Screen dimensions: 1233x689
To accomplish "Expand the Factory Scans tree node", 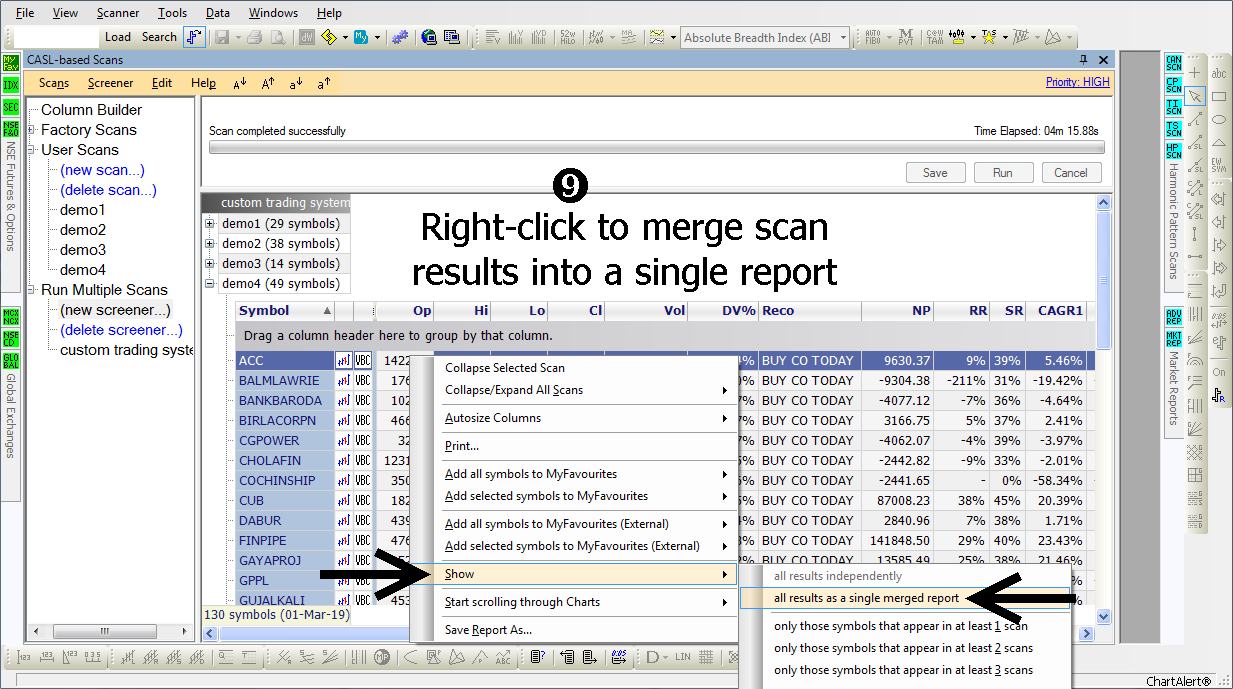I will click(32, 130).
